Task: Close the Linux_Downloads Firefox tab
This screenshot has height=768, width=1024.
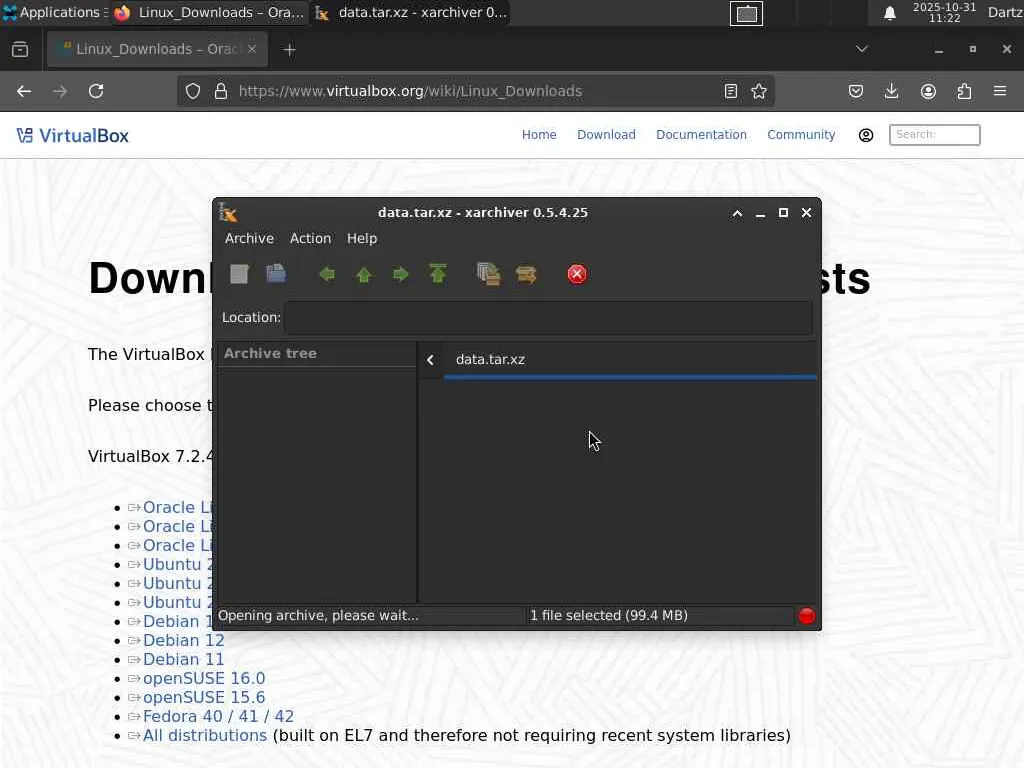Action: [252, 49]
